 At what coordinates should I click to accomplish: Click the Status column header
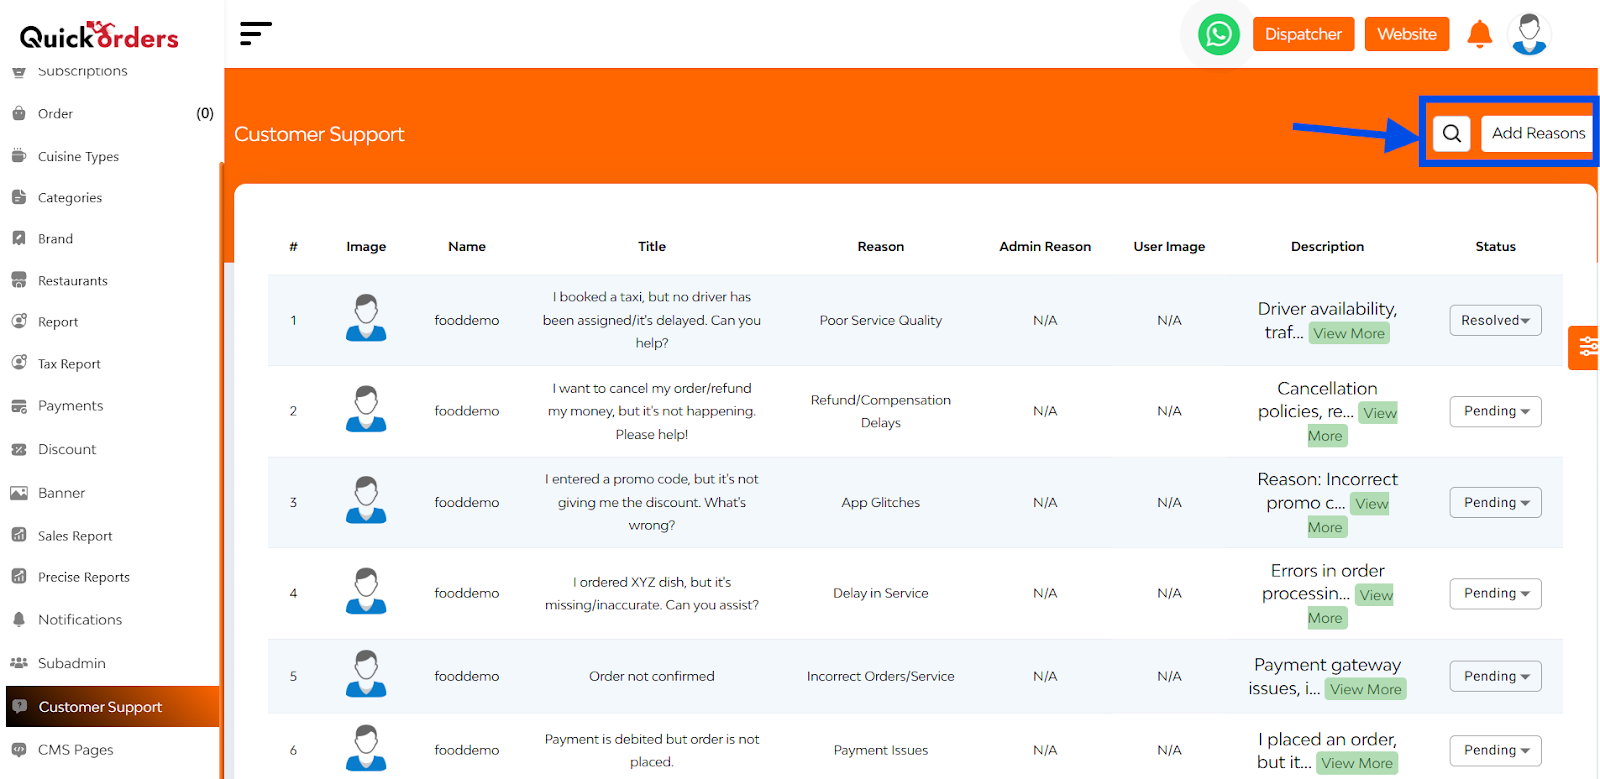click(1495, 246)
